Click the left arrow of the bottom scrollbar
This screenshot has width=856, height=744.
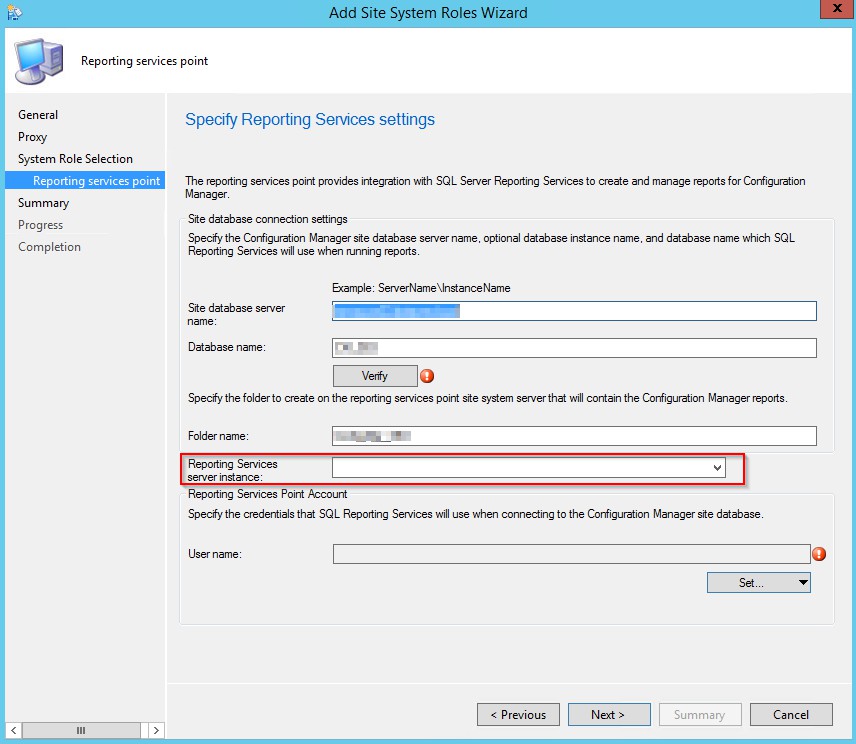12,730
